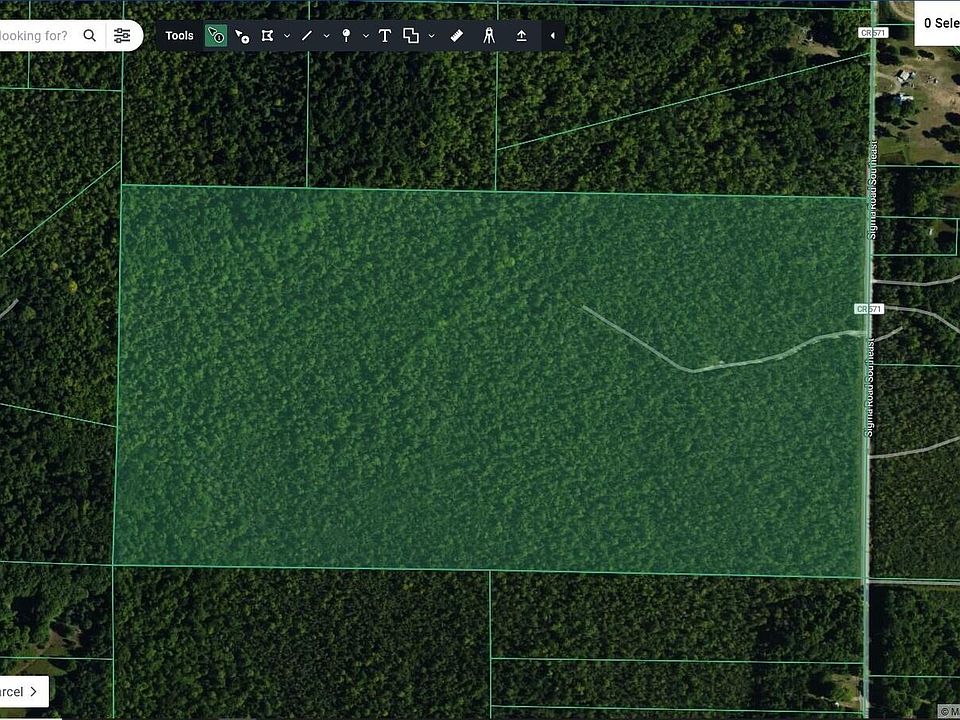
Task: Expand the line tool dropdown arrow
Action: pyautogui.click(x=326, y=36)
